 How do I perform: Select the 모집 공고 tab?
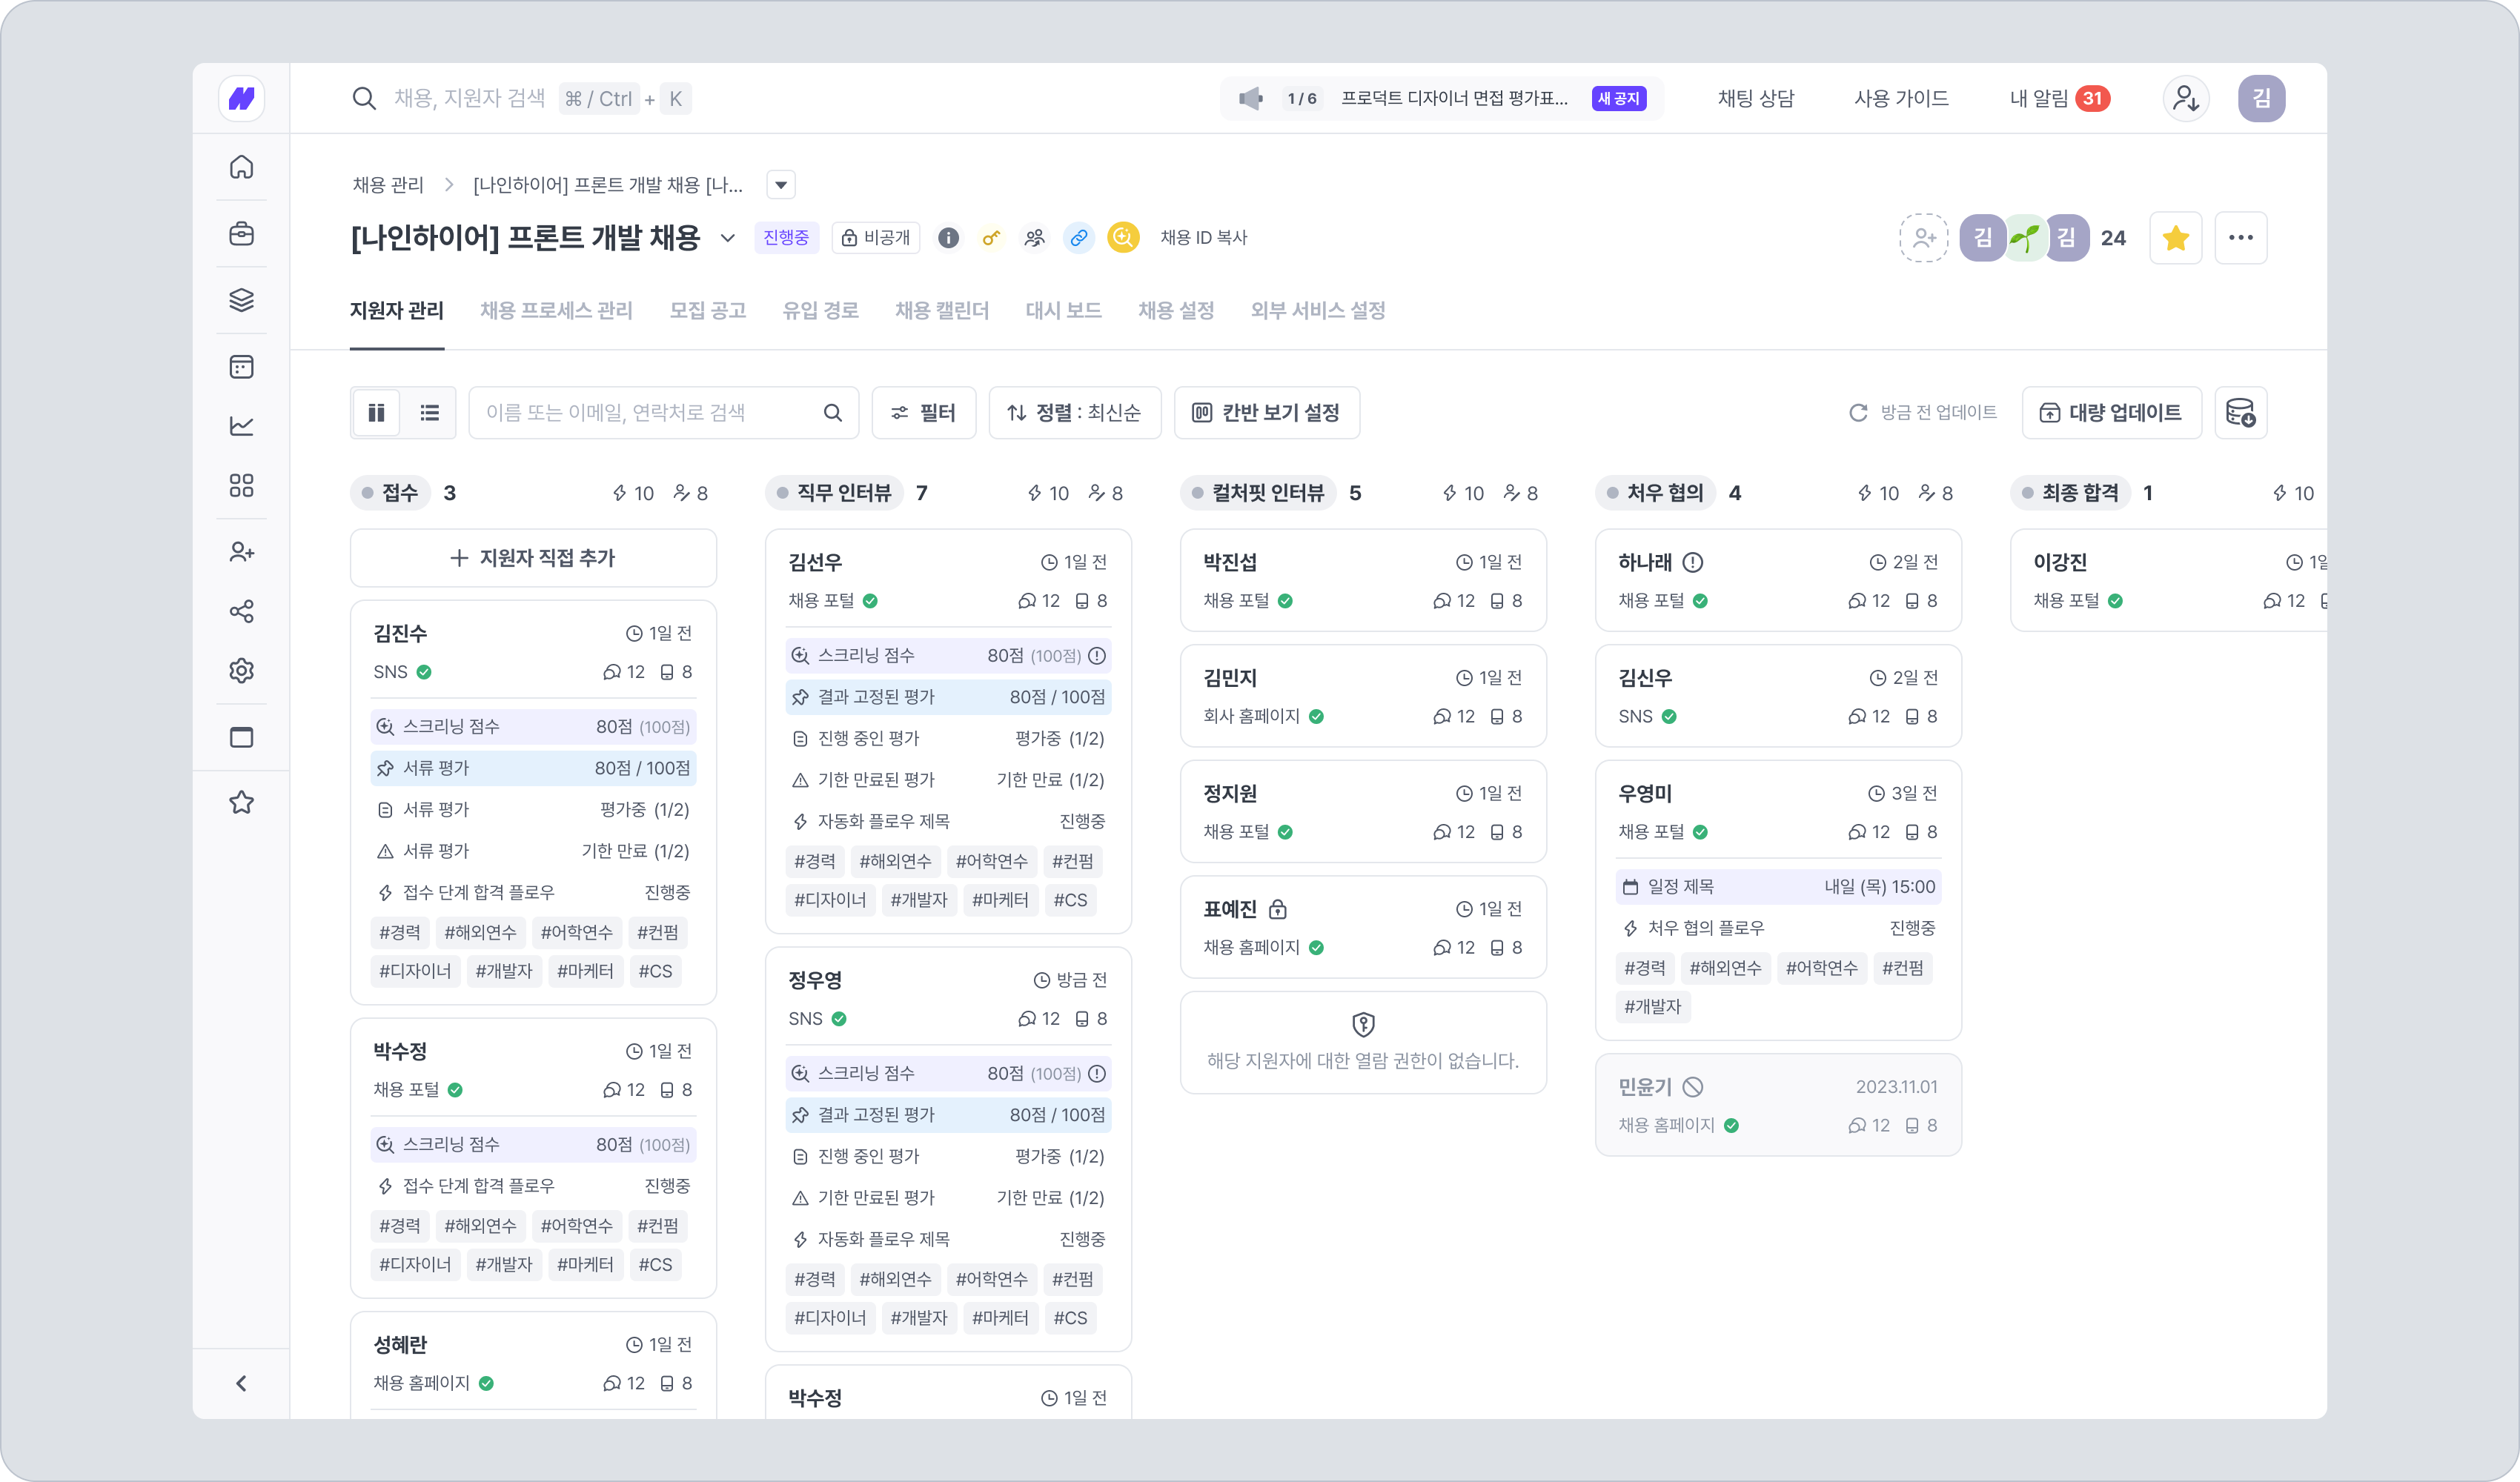point(707,311)
